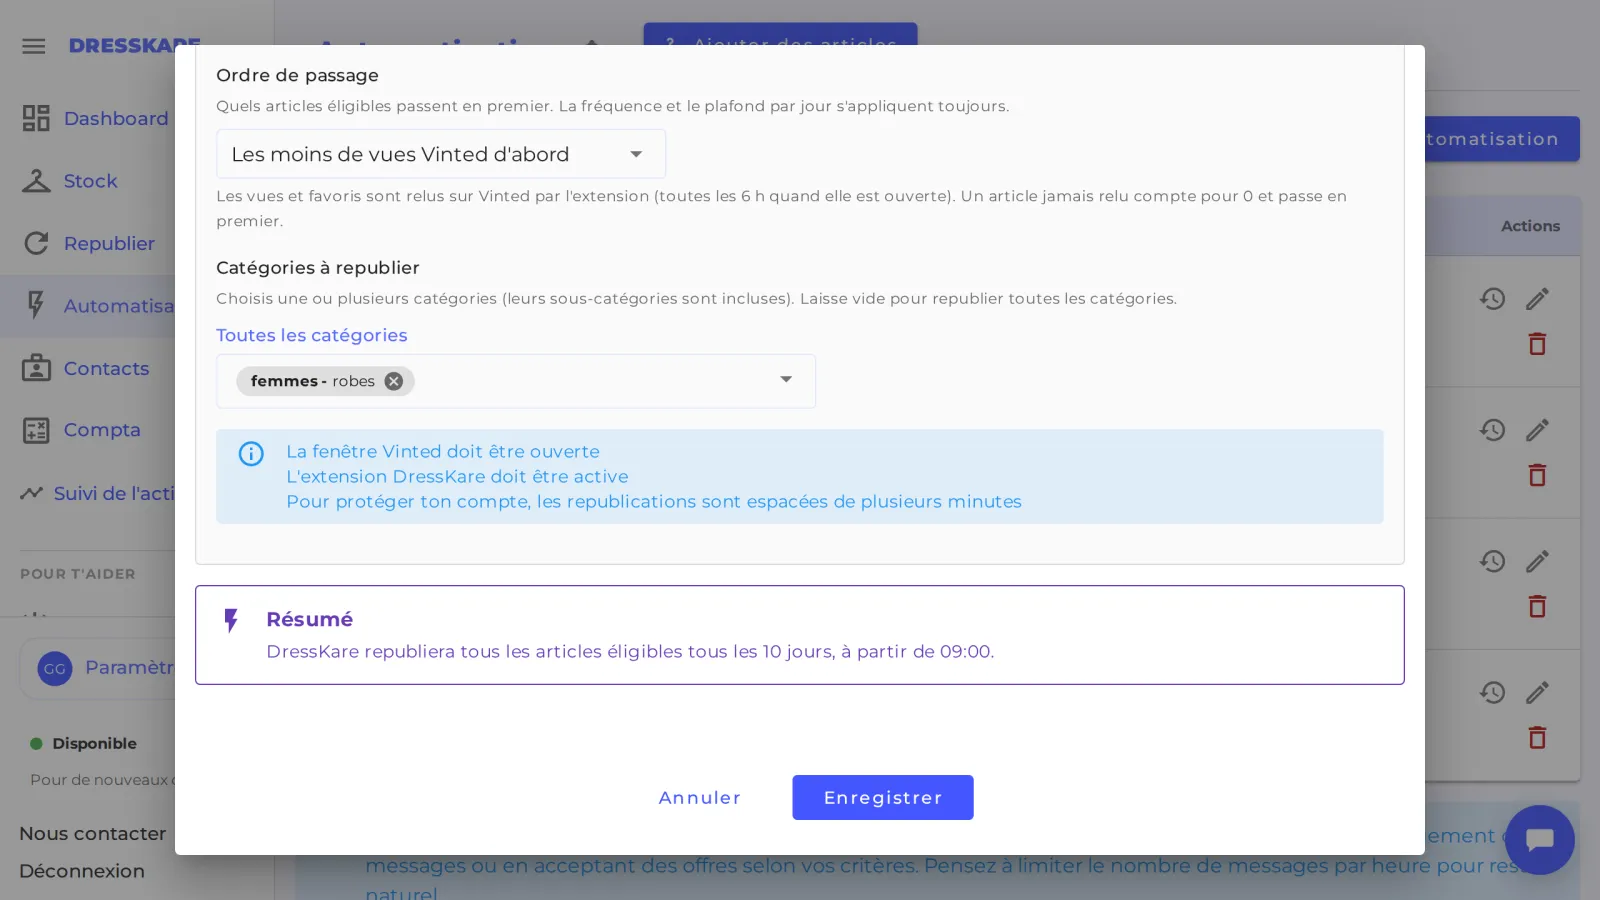The image size is (1600, 900).
Task: Click the Résumé lightning bolt icon
Action: click(231, 621)
